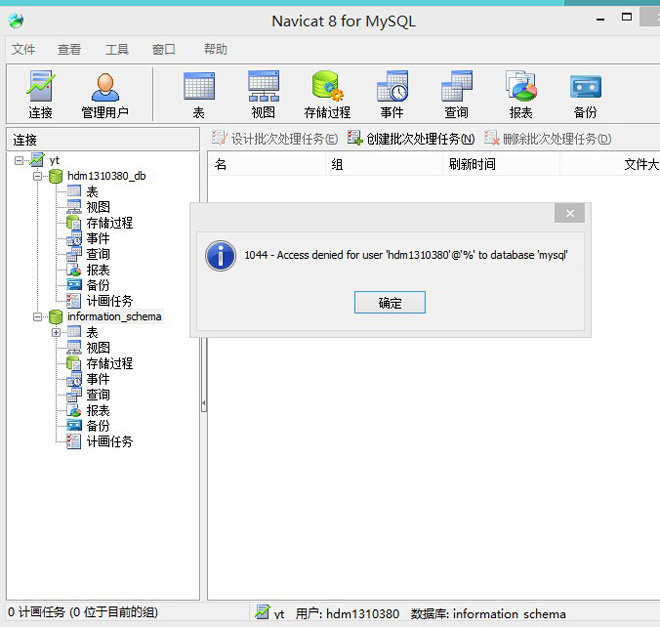Screen dimensions: 660x627
Task: Select the yt connection node
Action: point(54,160)
